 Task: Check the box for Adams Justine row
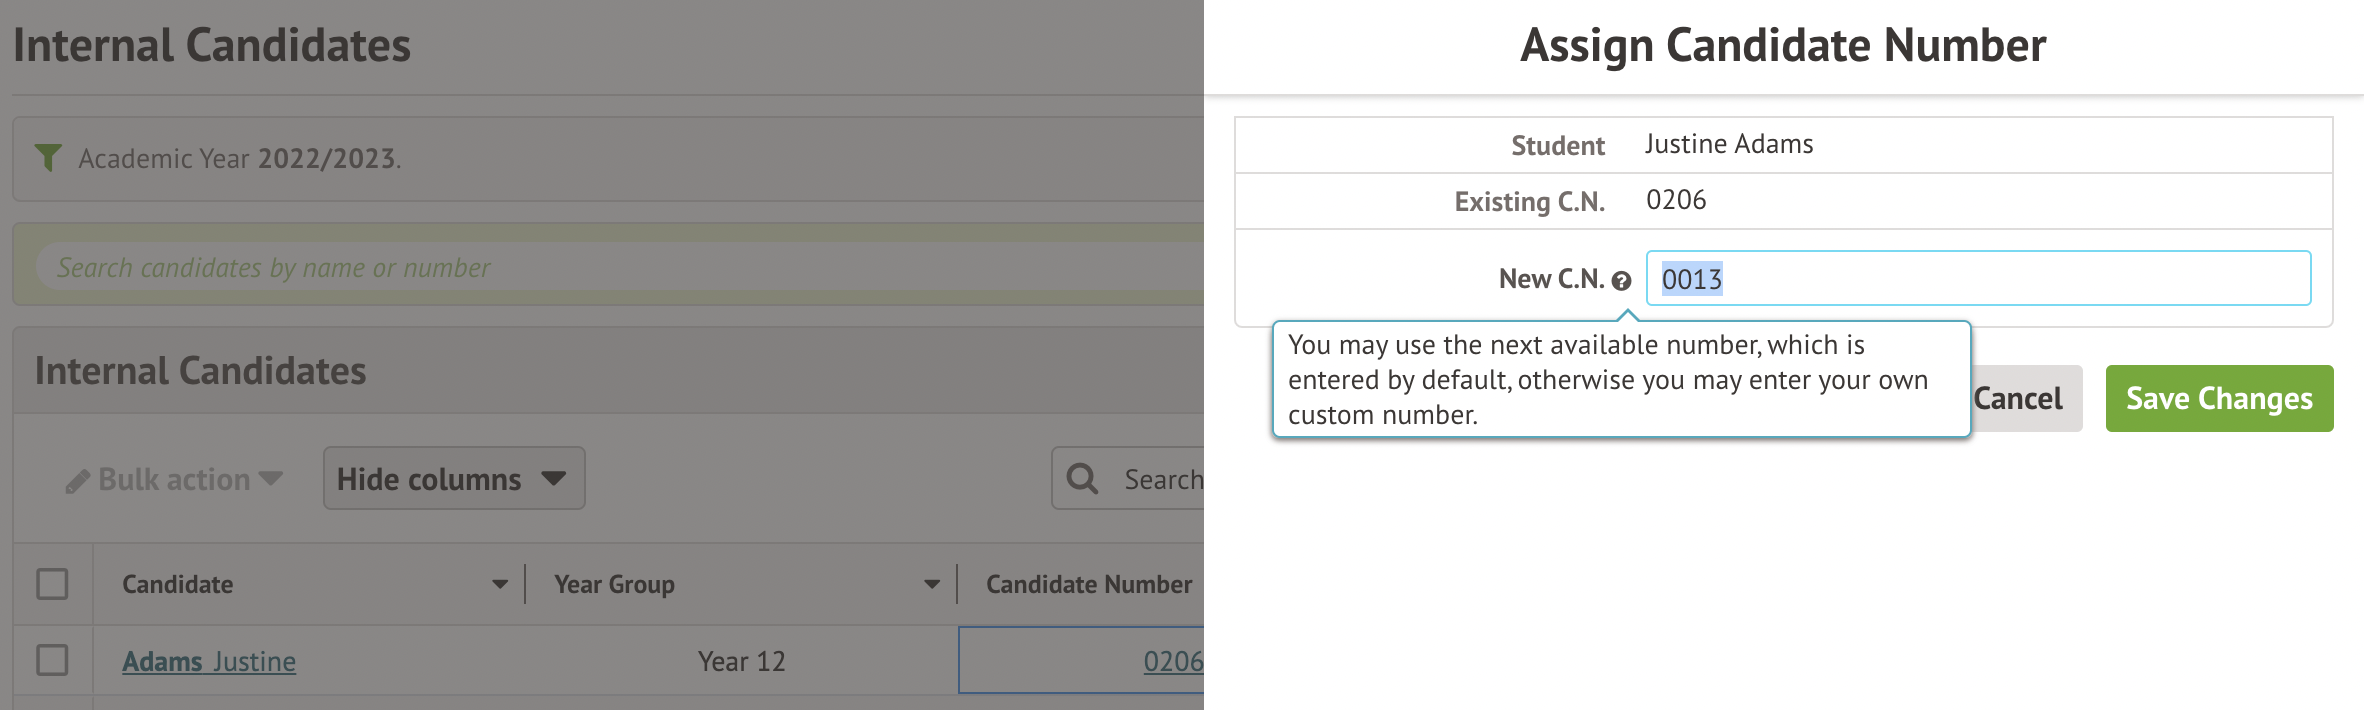(52, 660)
